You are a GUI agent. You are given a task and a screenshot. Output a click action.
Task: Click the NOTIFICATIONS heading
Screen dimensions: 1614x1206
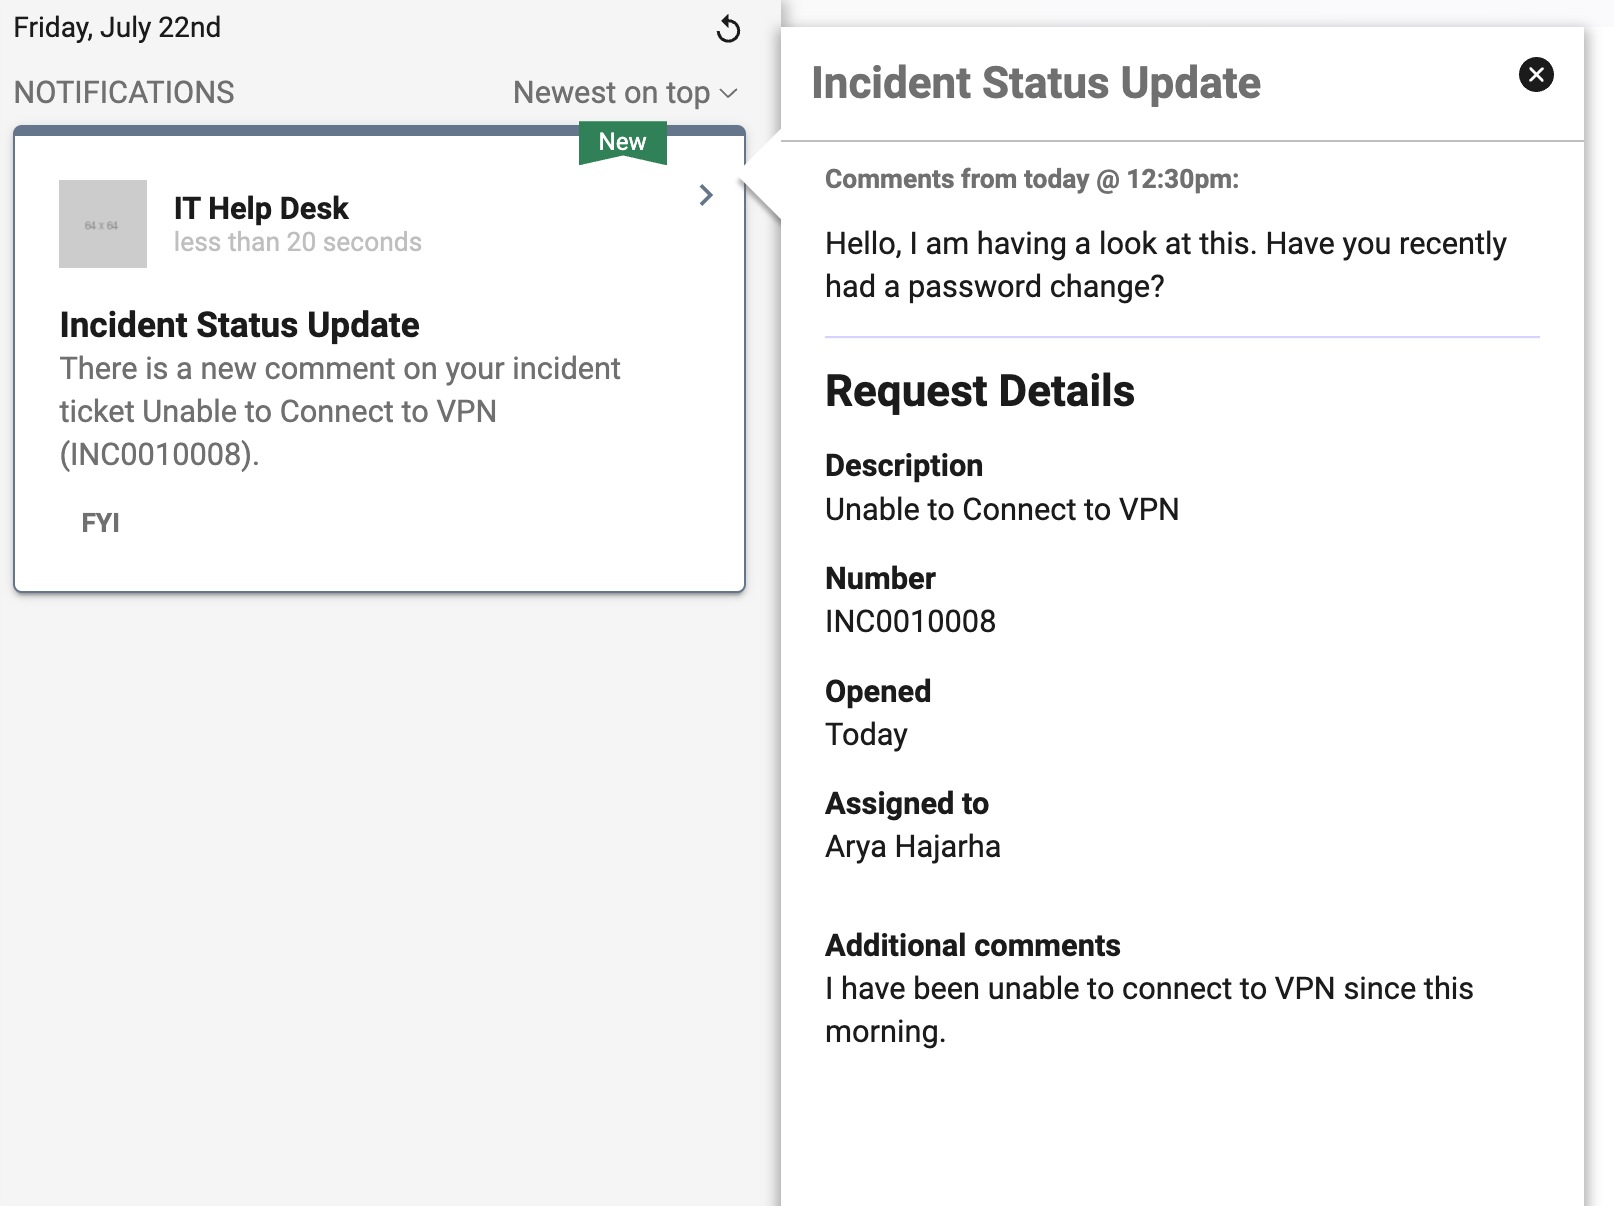(124, 93)
